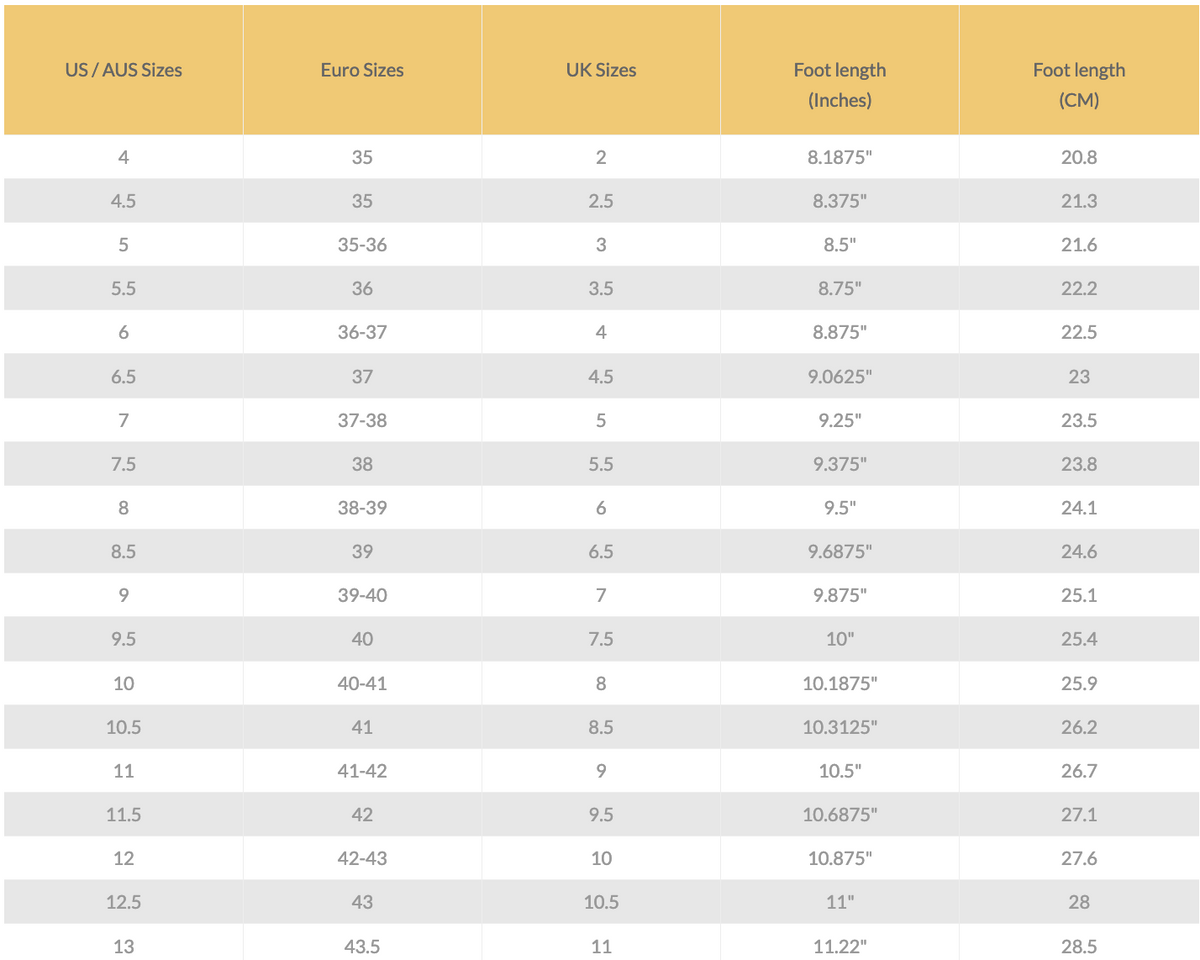Select the UK size 8.5 cell
This screenshot has height=960, width=1200.
pos(601,727)
